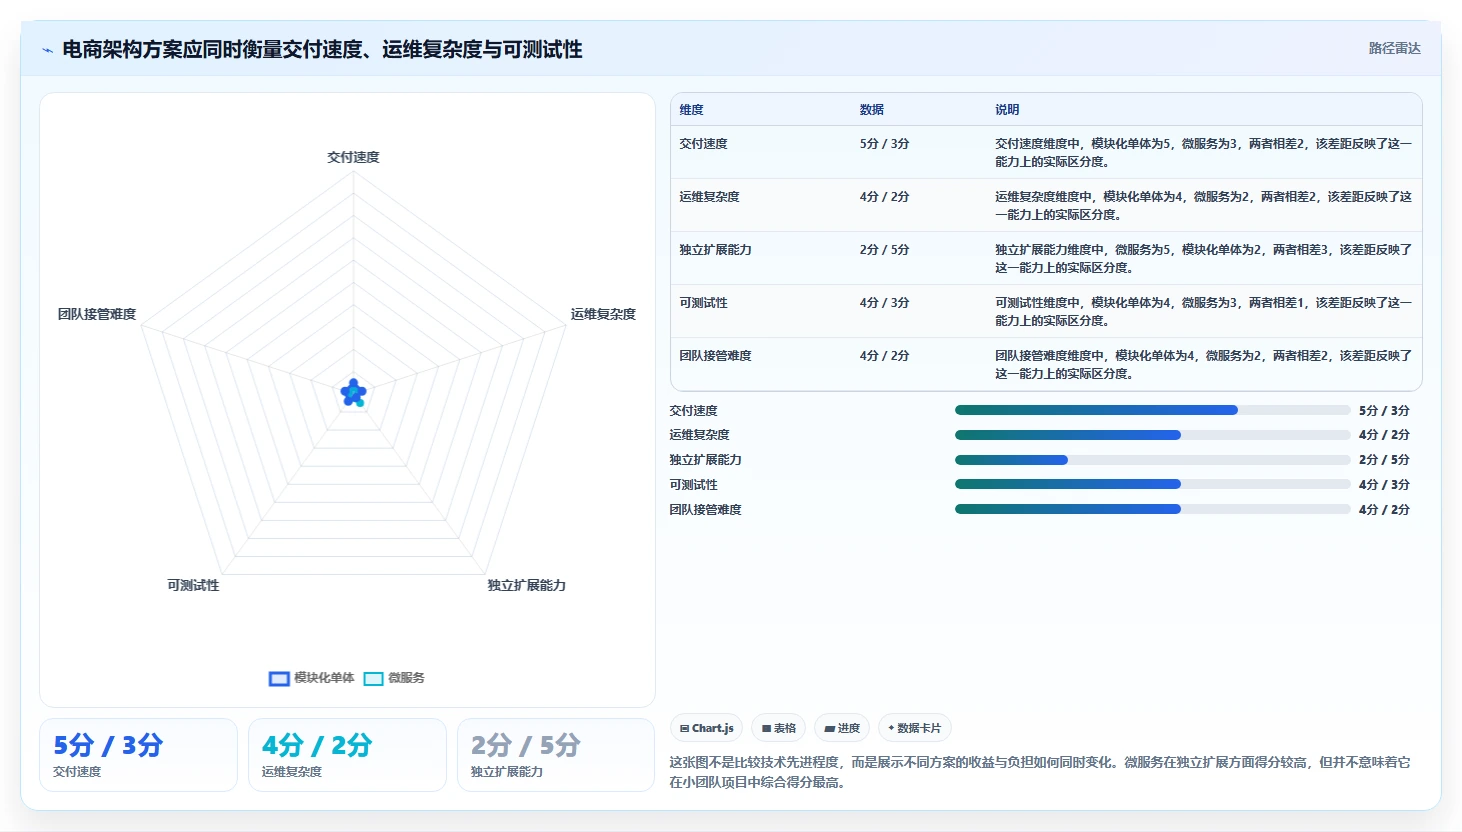Click 2分 / 5分 in the table's 独立扩展能力 row
The height and width of the screenshot is (832, 1462).
point(885,250)
